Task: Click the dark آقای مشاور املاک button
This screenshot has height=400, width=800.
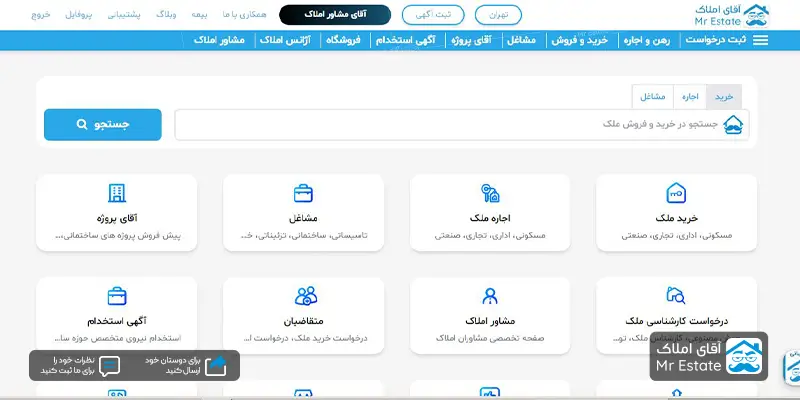Action: click(x=335, y=15)
